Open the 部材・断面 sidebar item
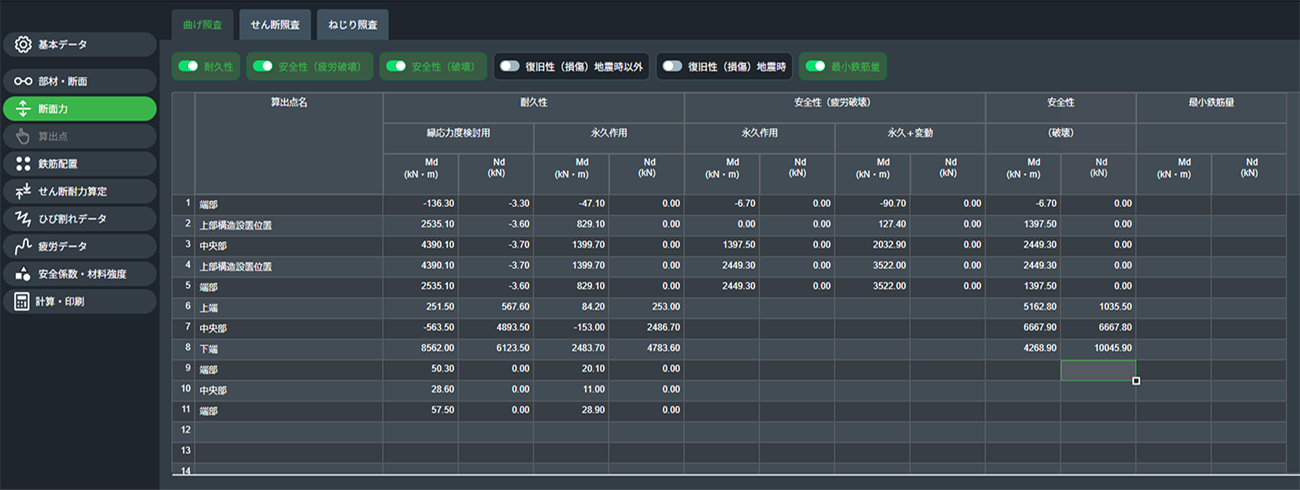Screen dimensions: 1300x490 (x=79, y=80)
